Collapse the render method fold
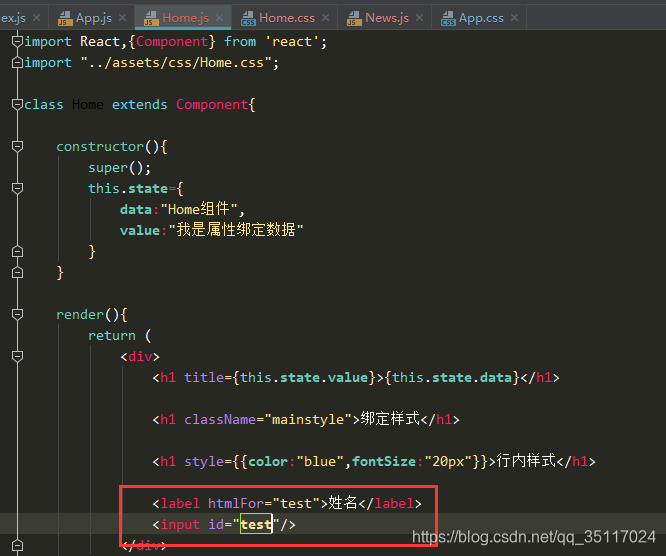This screenshot has width=666, height=556. [x=17, y=314]
